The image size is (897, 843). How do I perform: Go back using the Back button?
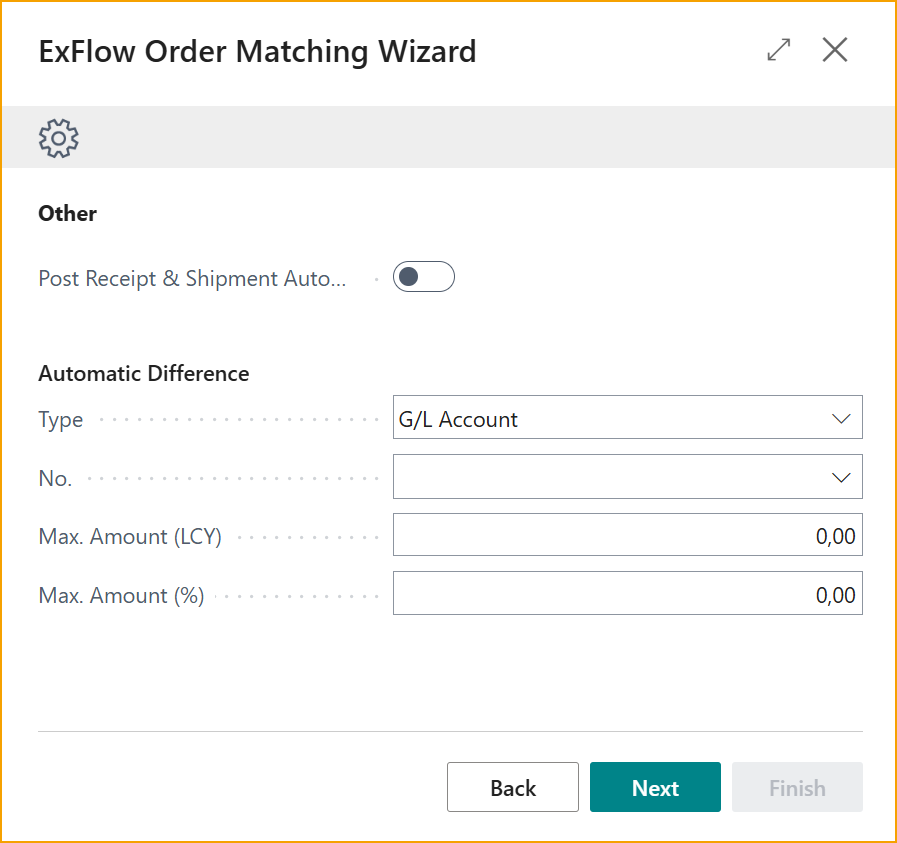pyautogui.click(x=512, y=787)
